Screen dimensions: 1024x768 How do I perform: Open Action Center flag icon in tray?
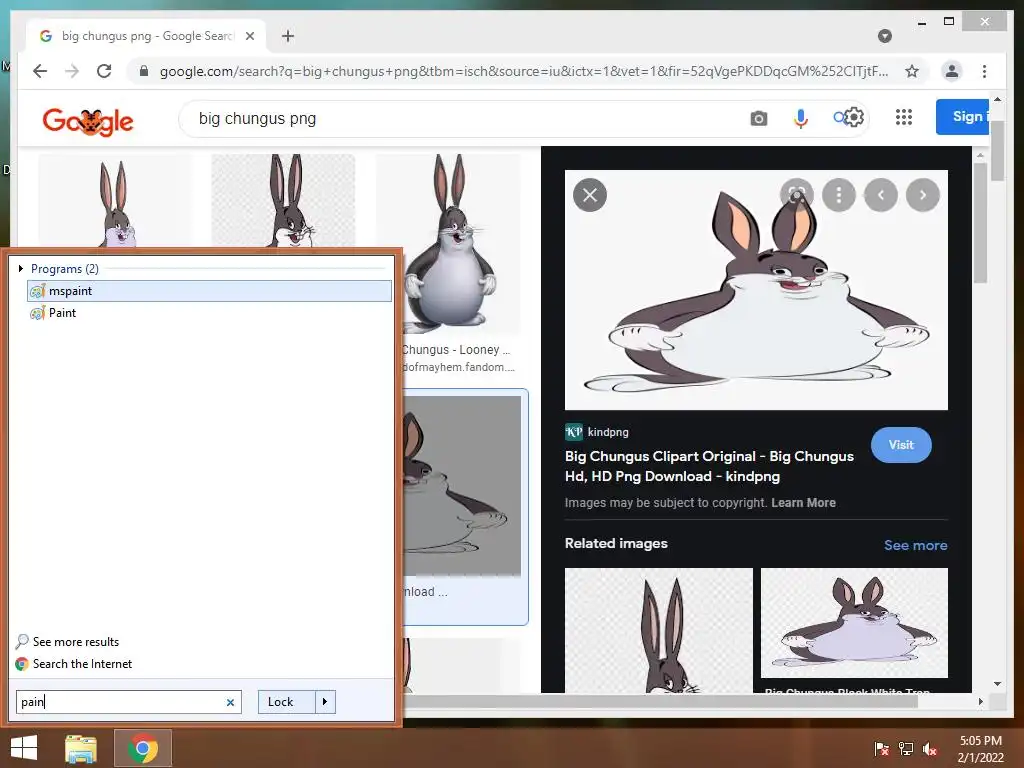click(882, 749)
